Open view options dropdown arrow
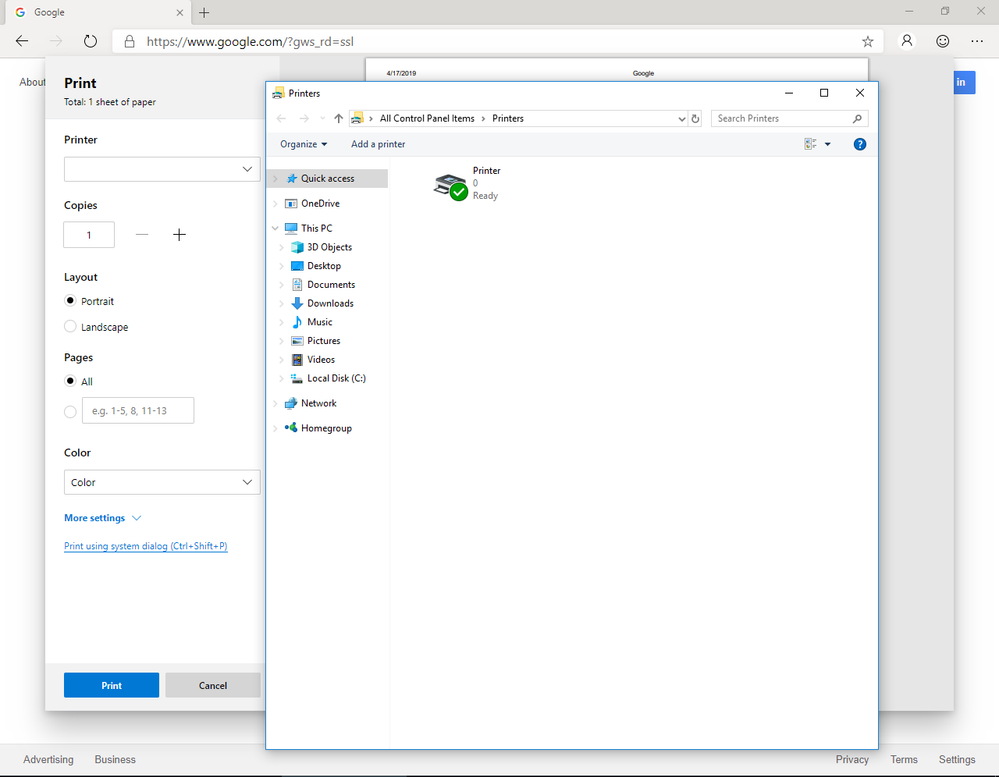The height and width of the screenshot is (777, 999). pyautogui.click(x=828, y=145)
